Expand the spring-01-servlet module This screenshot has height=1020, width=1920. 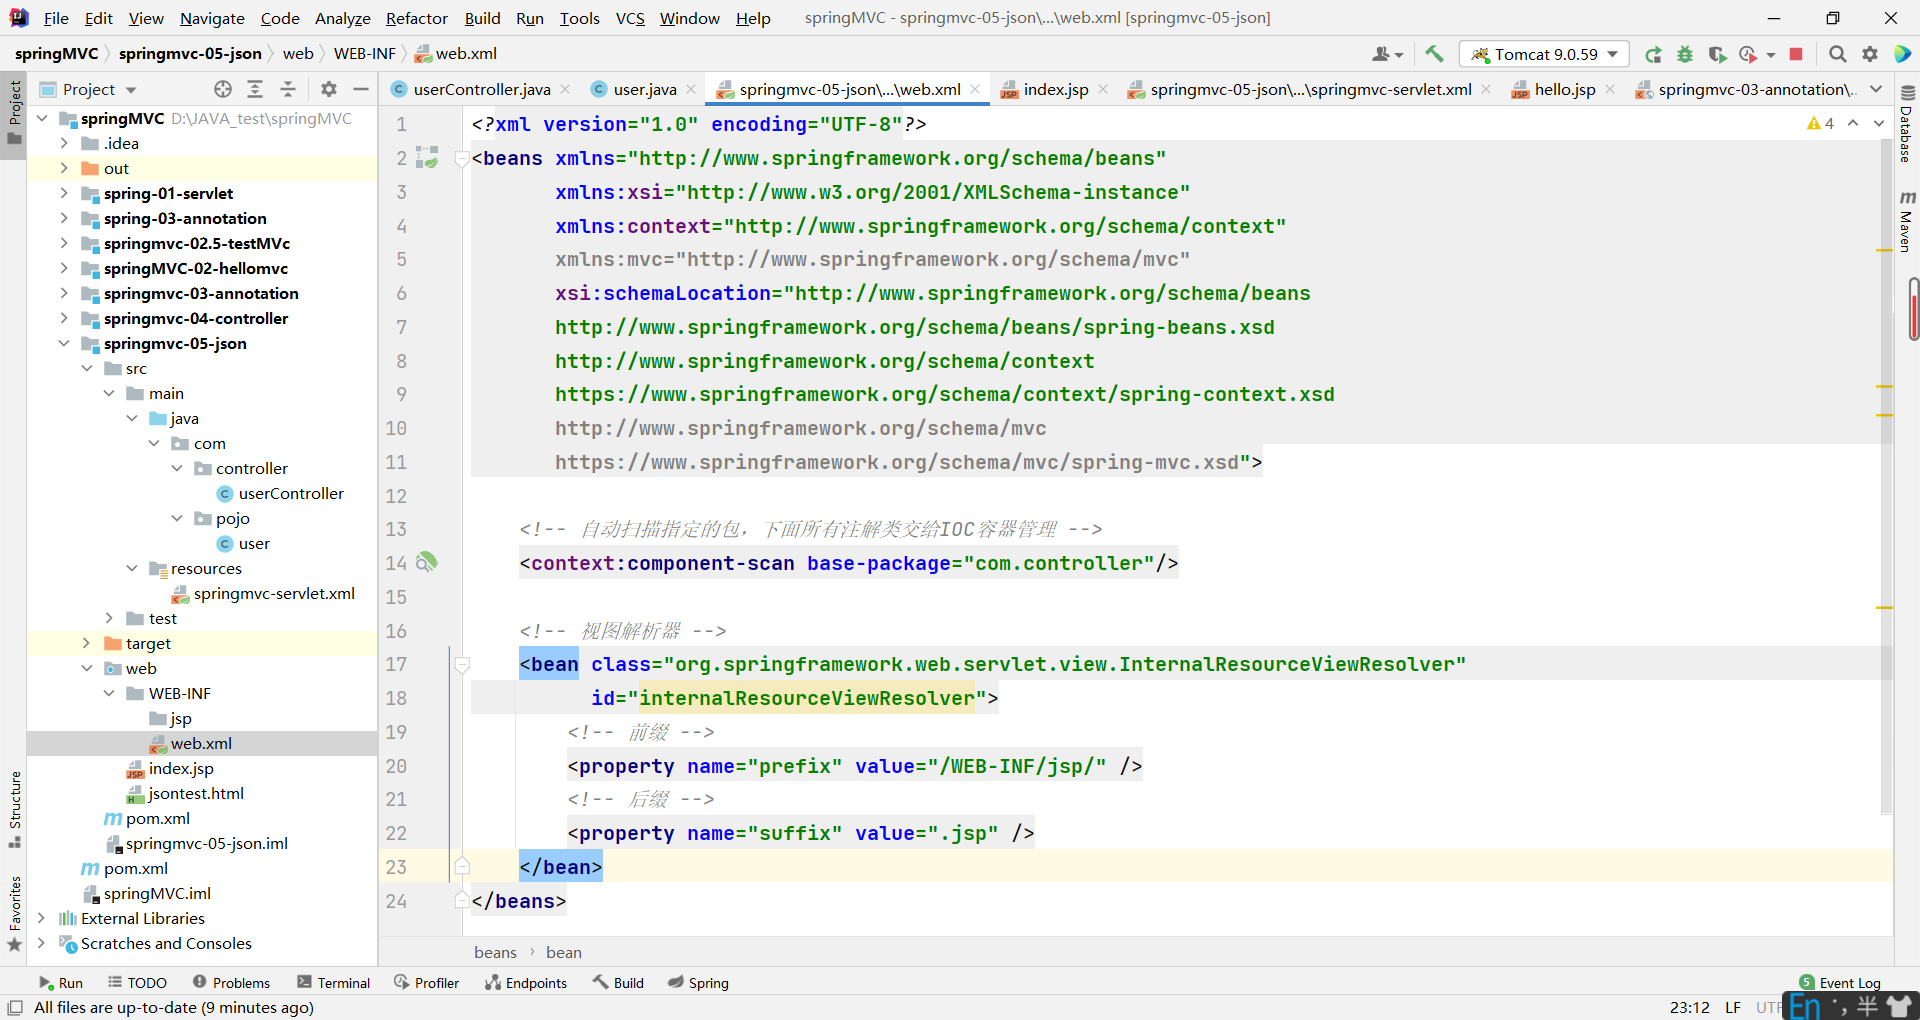pos(64,193)
